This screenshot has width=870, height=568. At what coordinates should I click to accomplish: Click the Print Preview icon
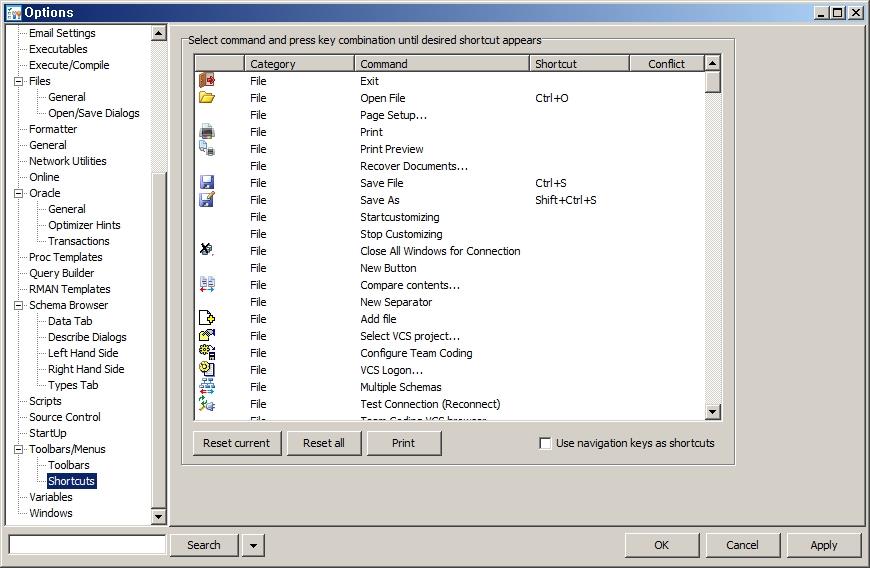[x=207, y=149]
